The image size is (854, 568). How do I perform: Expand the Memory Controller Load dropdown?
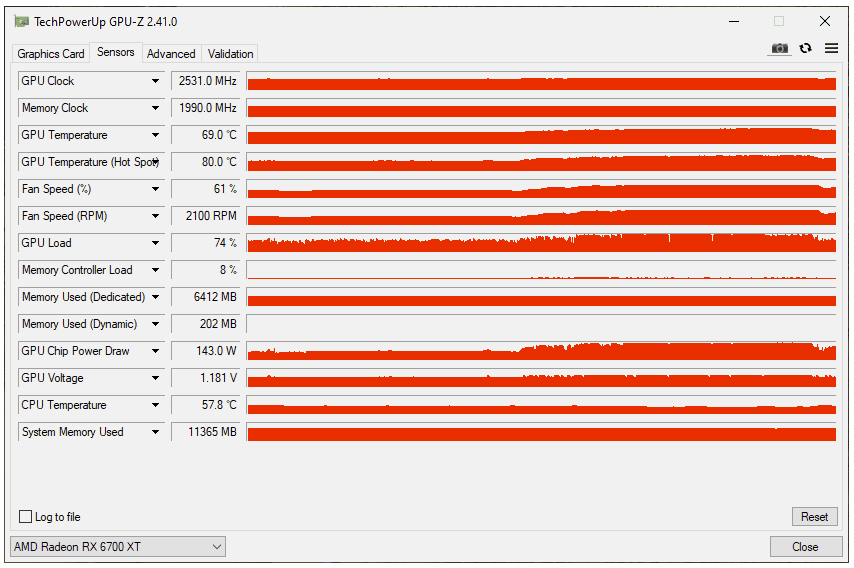click(x=155, y=270)
